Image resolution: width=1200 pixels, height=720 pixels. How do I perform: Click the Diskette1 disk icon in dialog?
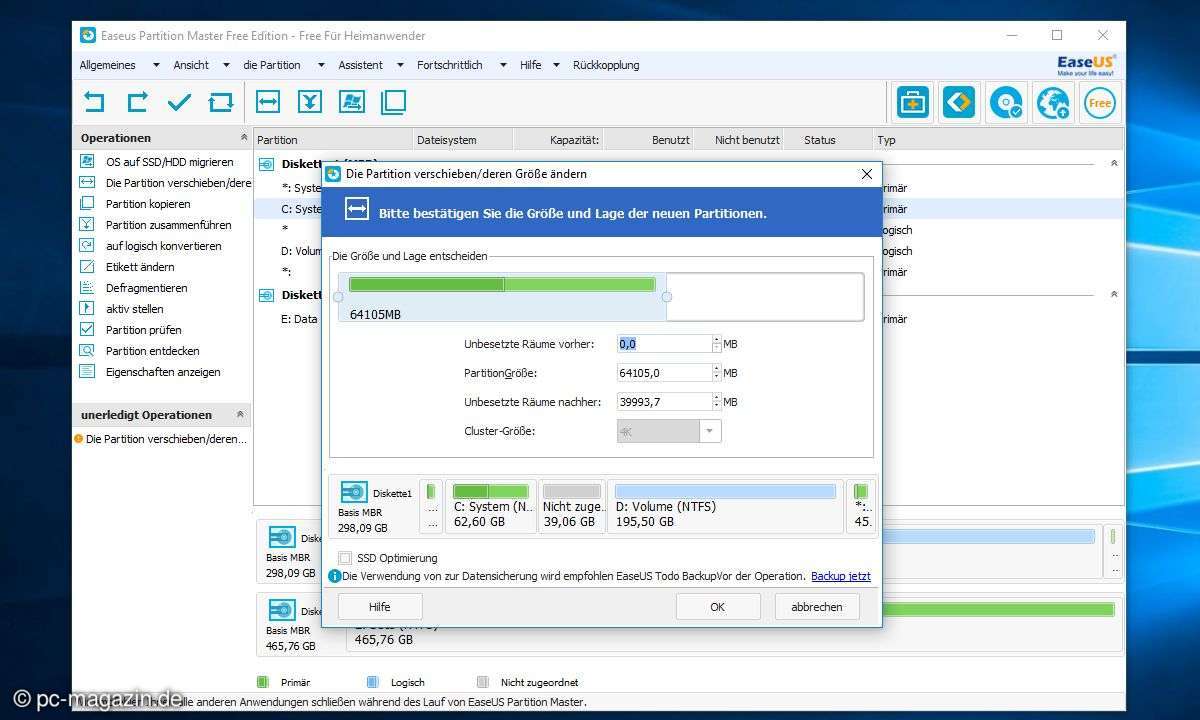coord(354,492)
